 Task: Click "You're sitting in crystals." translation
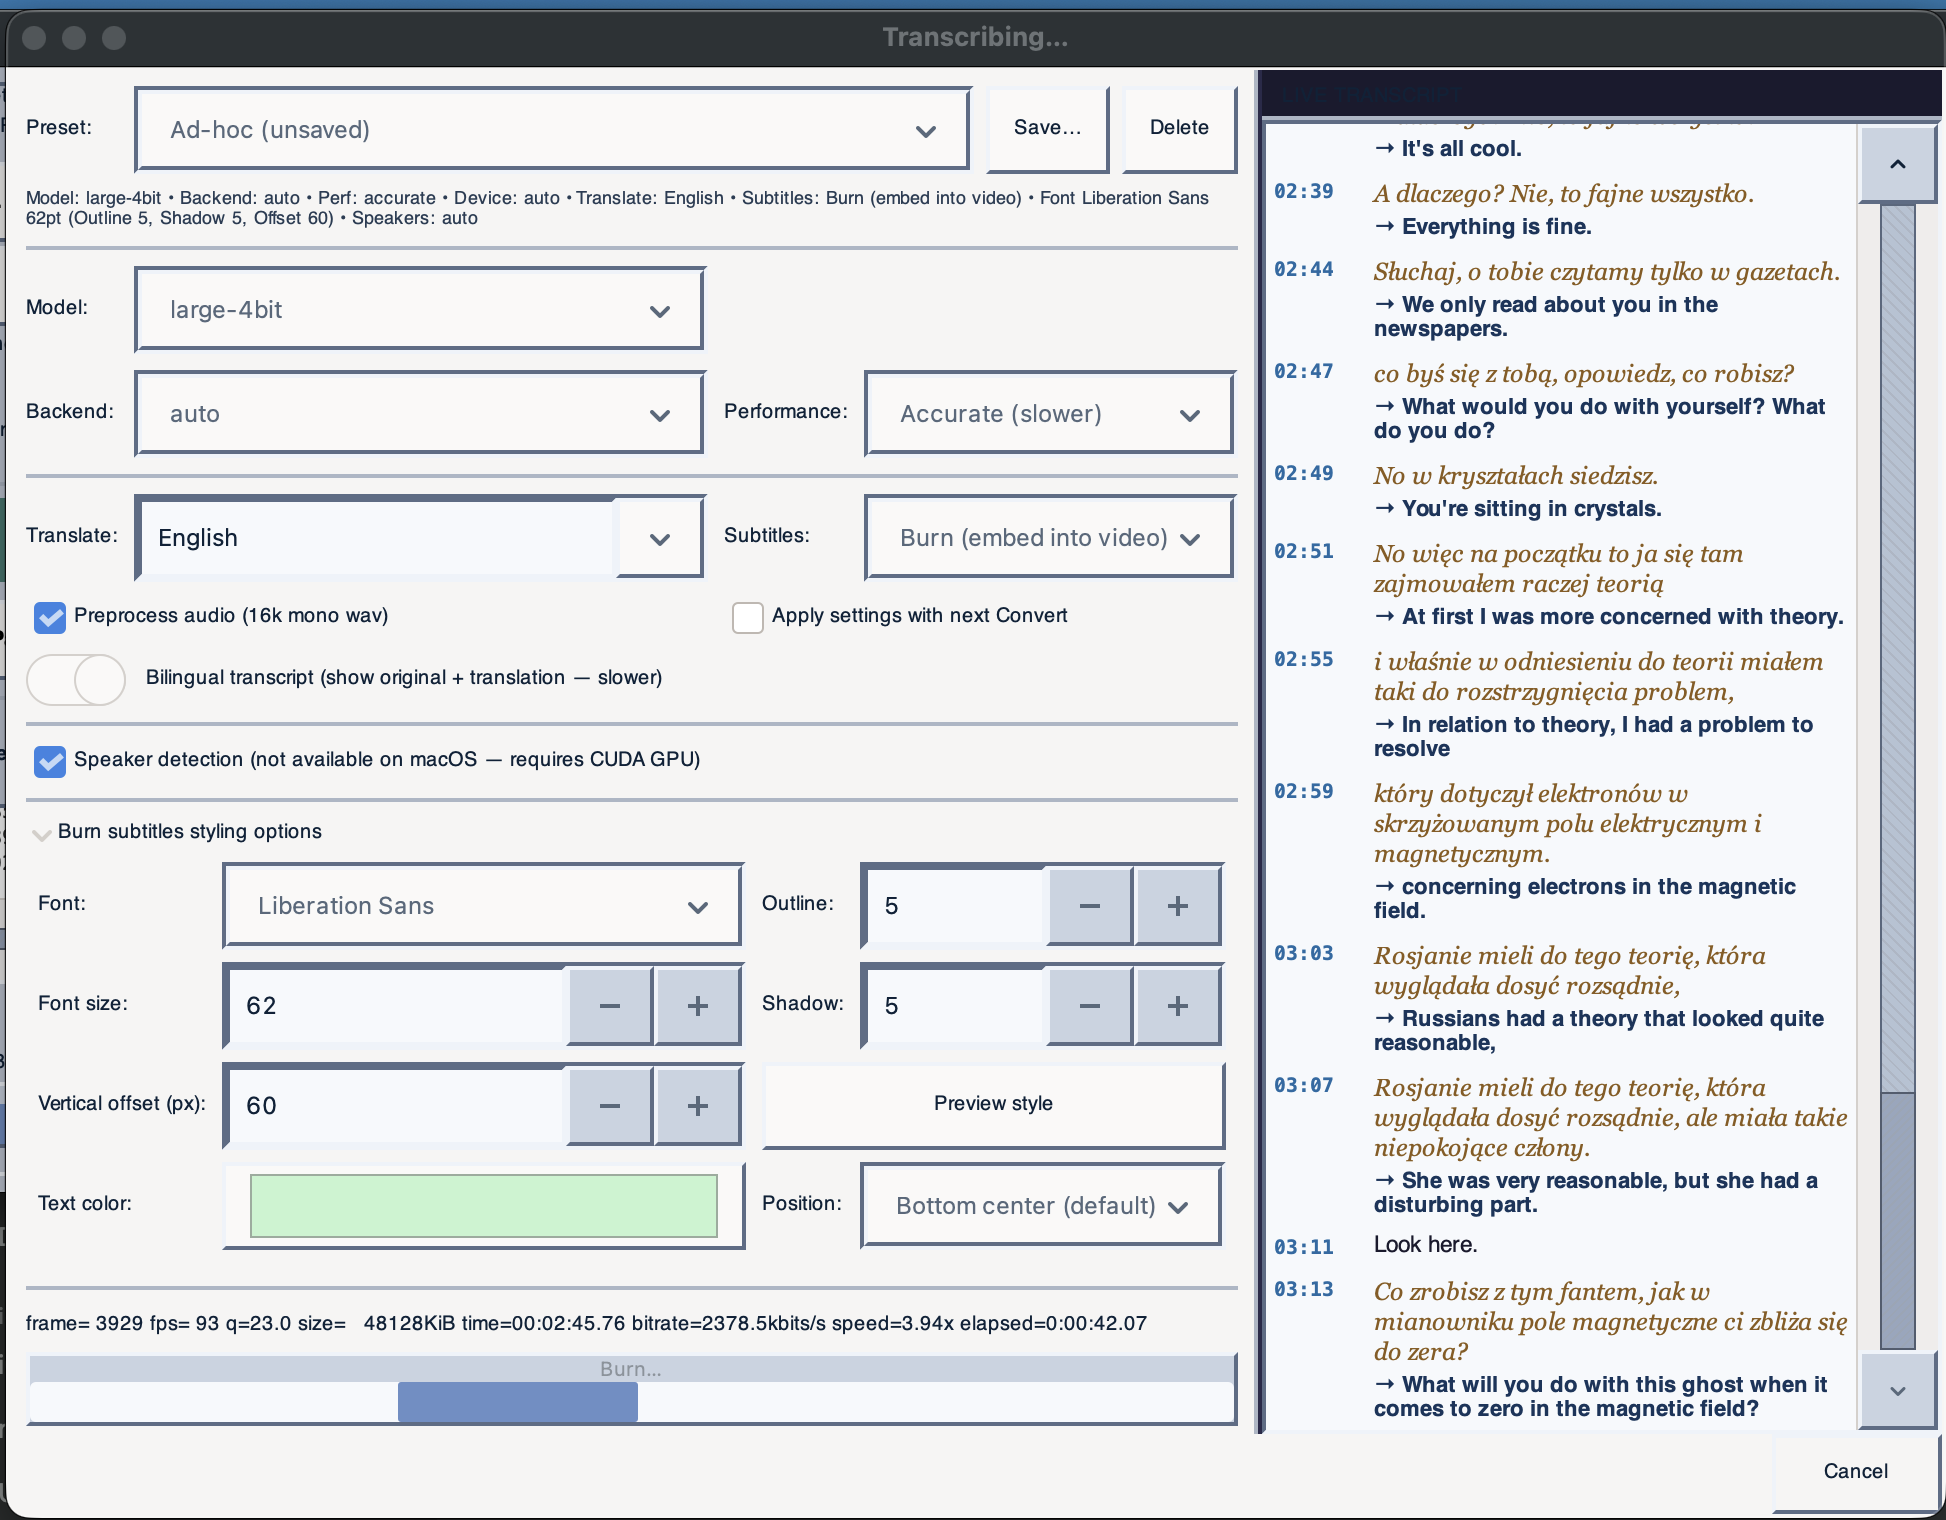(x=1518, y=509)
